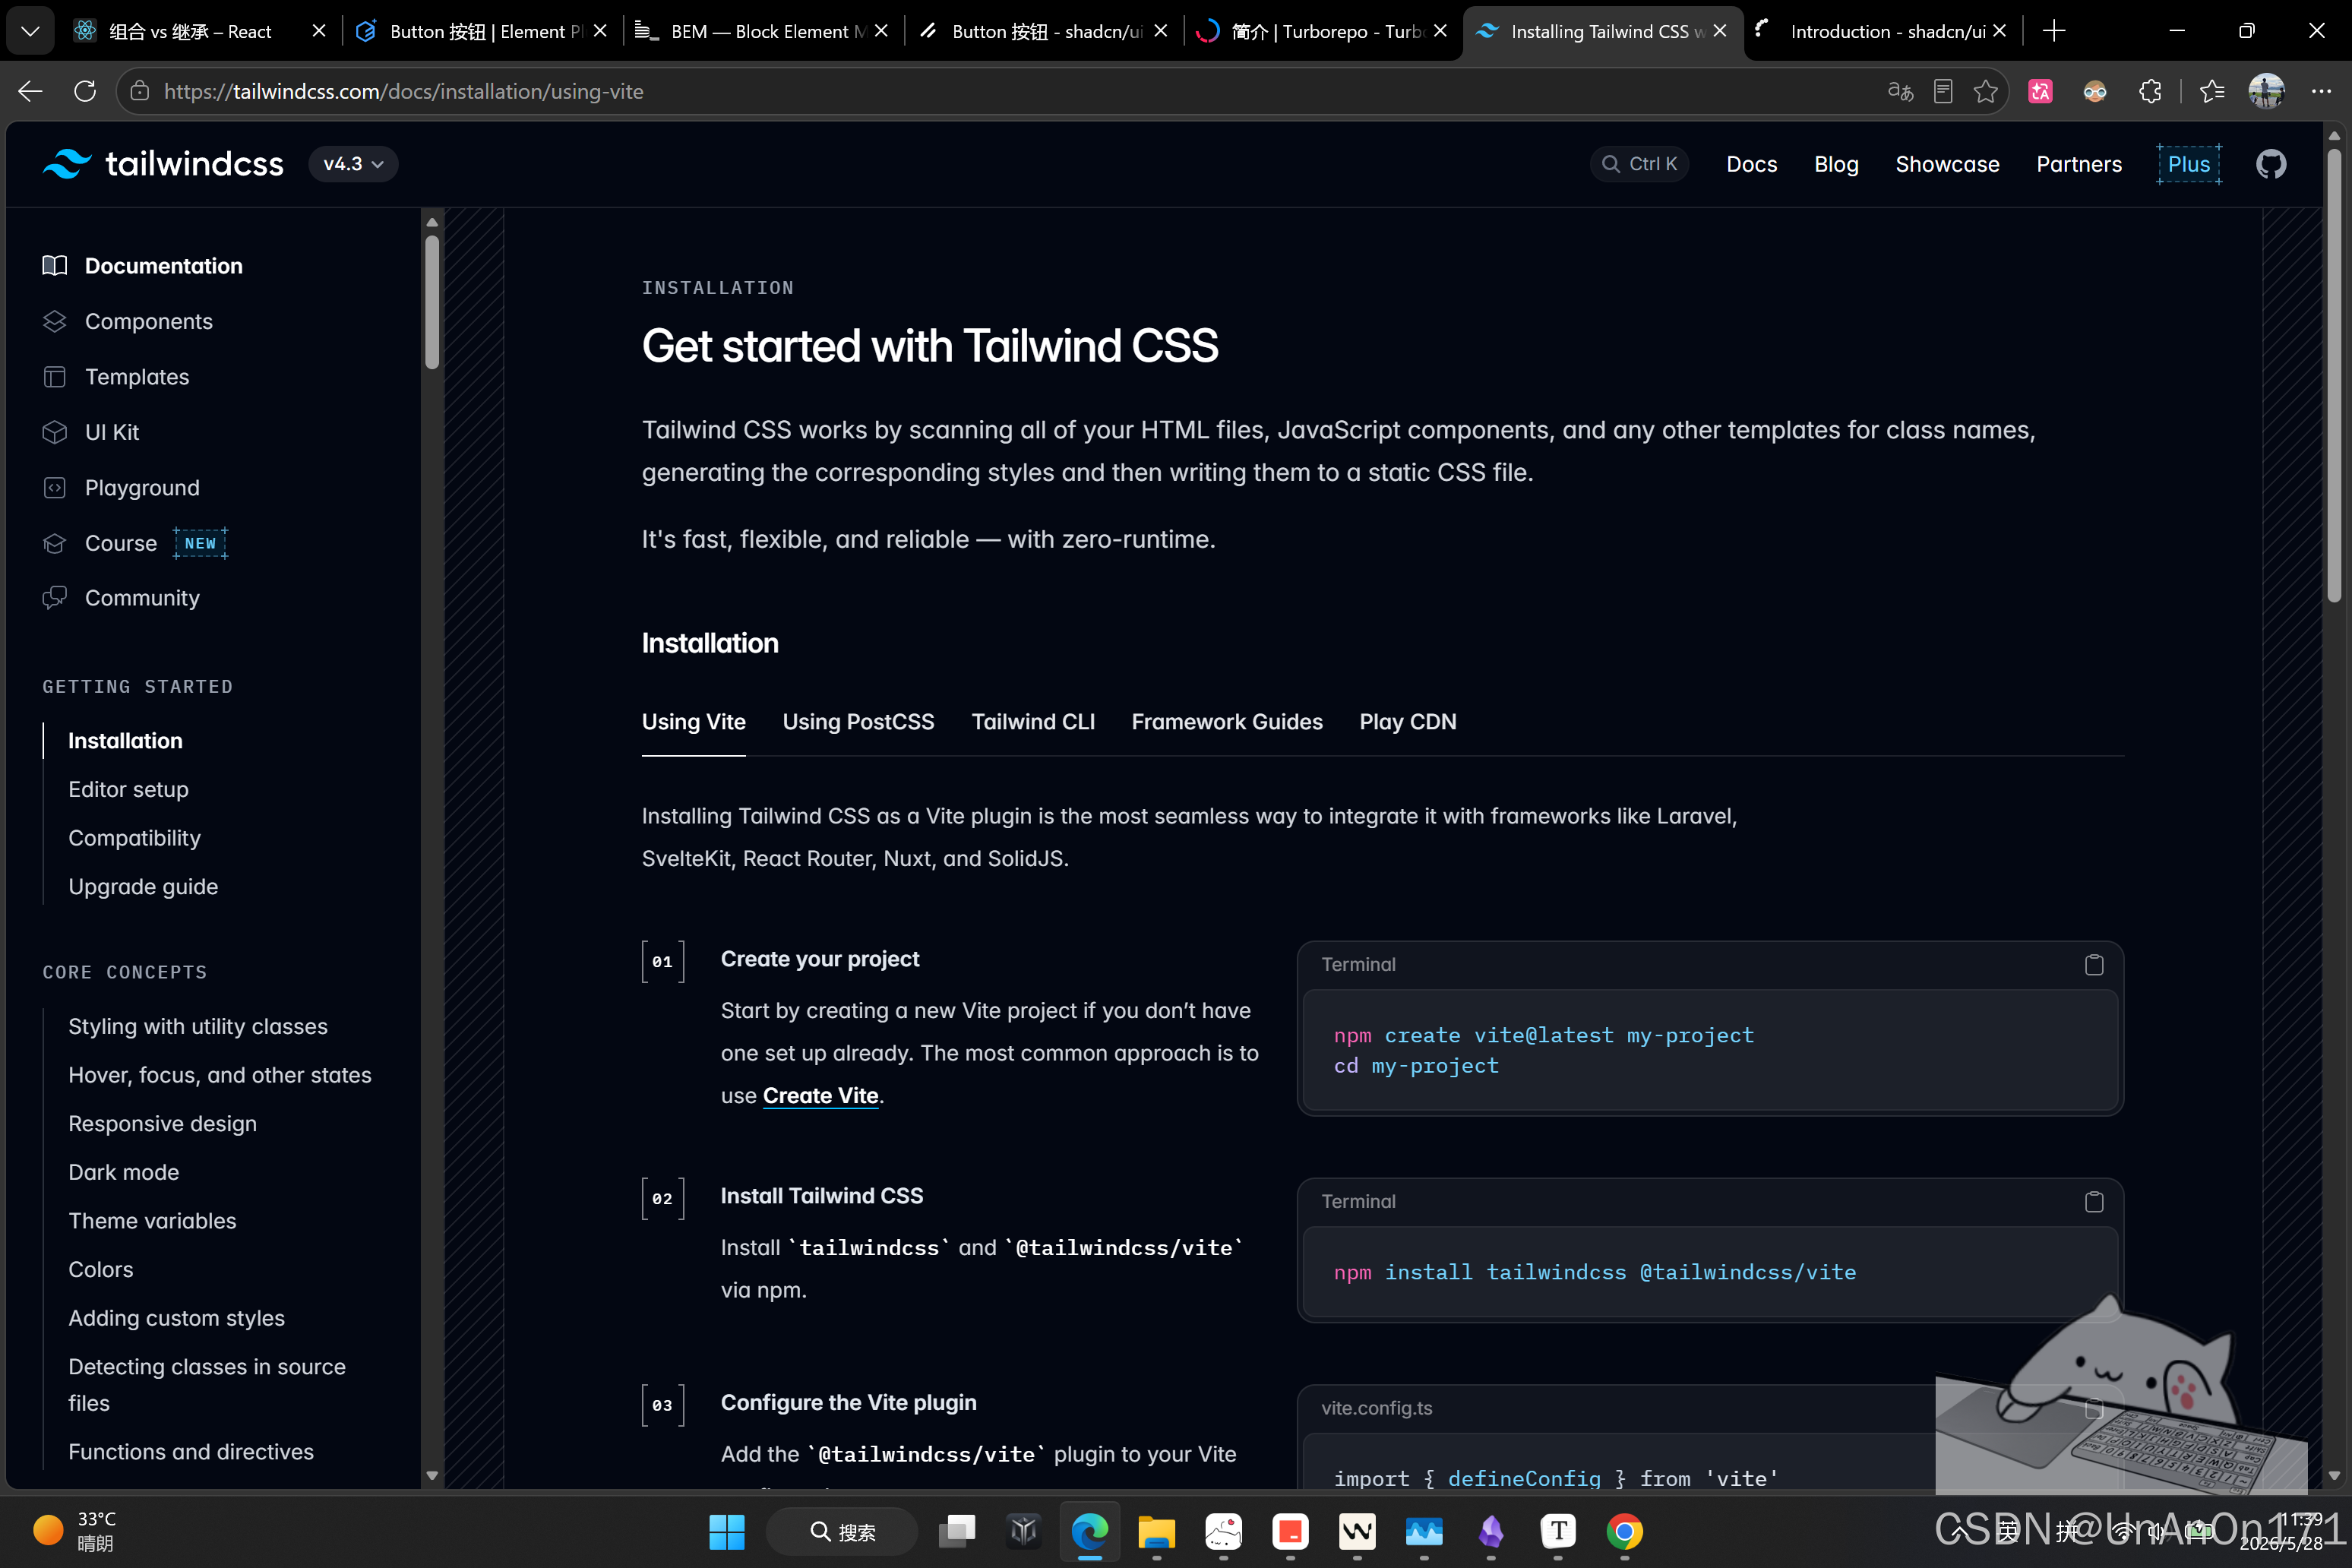
Task: Copy the npm install tailwindcss command
Action: point(2093,1201)
